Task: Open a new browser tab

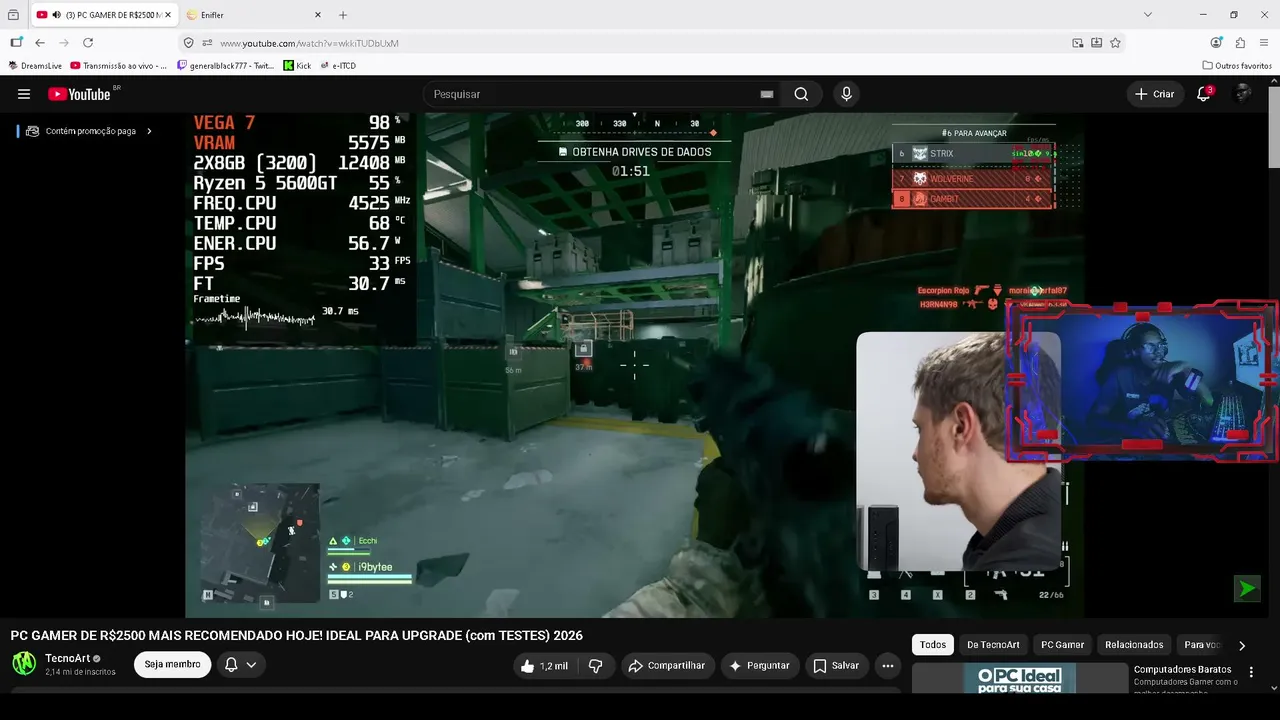Action: pyautogui.click(x=343, y=15)
